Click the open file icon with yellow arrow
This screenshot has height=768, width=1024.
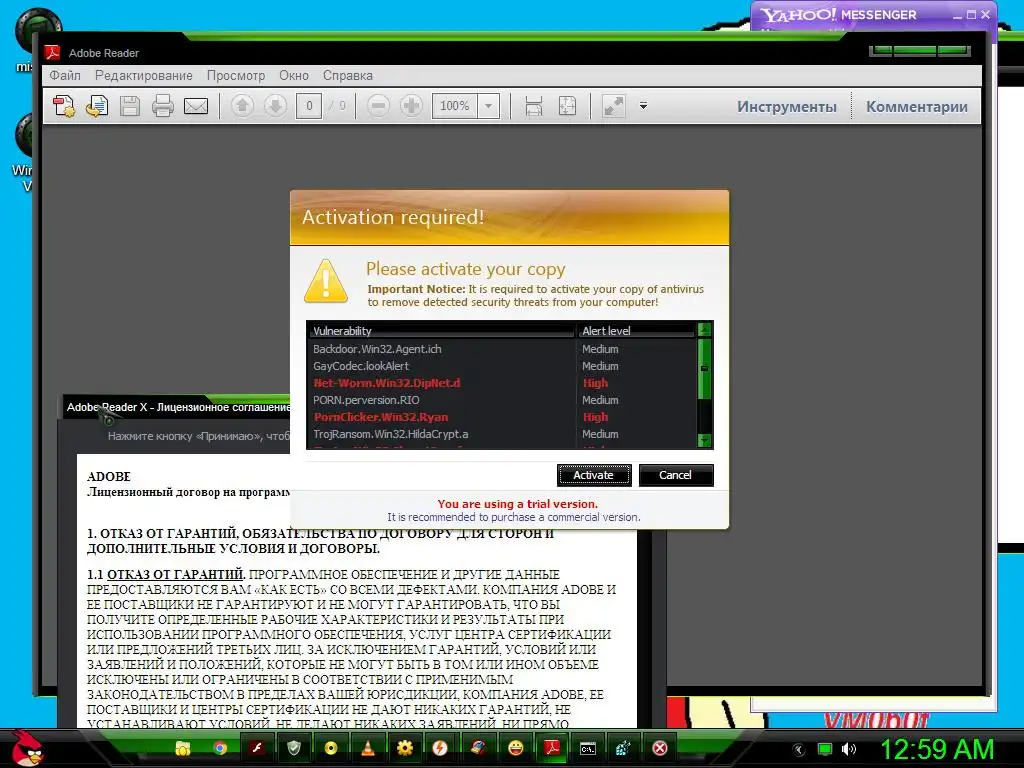point(97,106)
